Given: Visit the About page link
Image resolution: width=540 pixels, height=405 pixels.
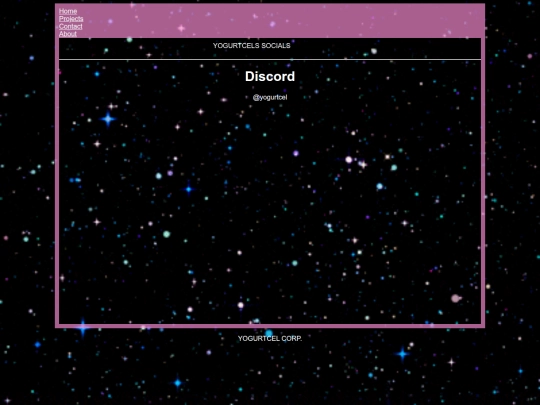Looking at the screenshot, I should [68, 34].
